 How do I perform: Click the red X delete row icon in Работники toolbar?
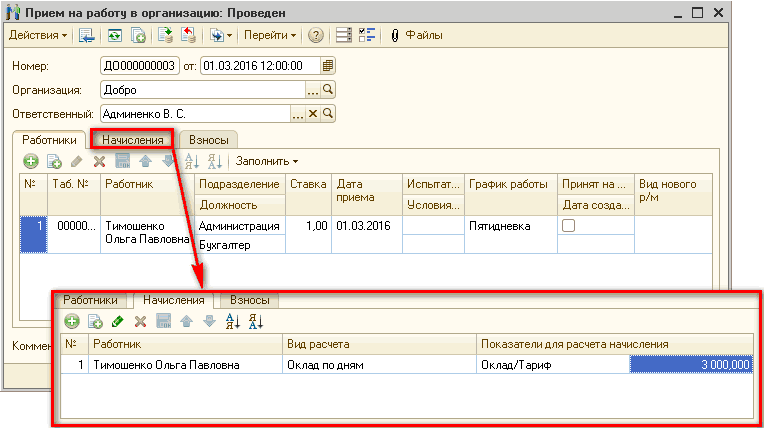pyautogui.click(x=99, y=161)
